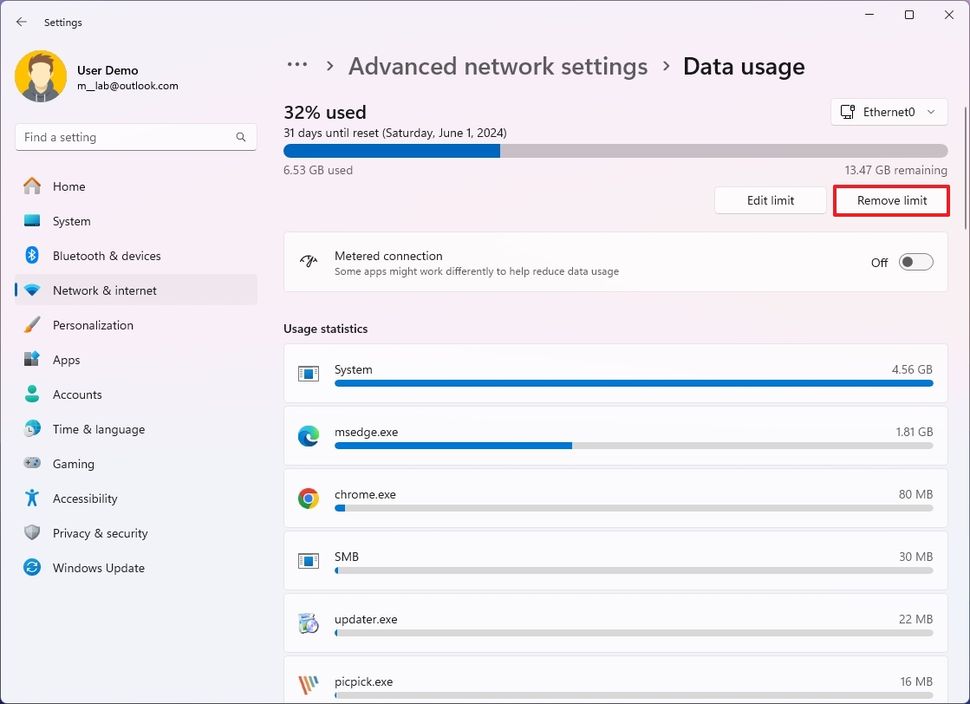Click the Gaming controller icon in sidebar
Screen dimensions: 970x704
[x=31, y=464]
